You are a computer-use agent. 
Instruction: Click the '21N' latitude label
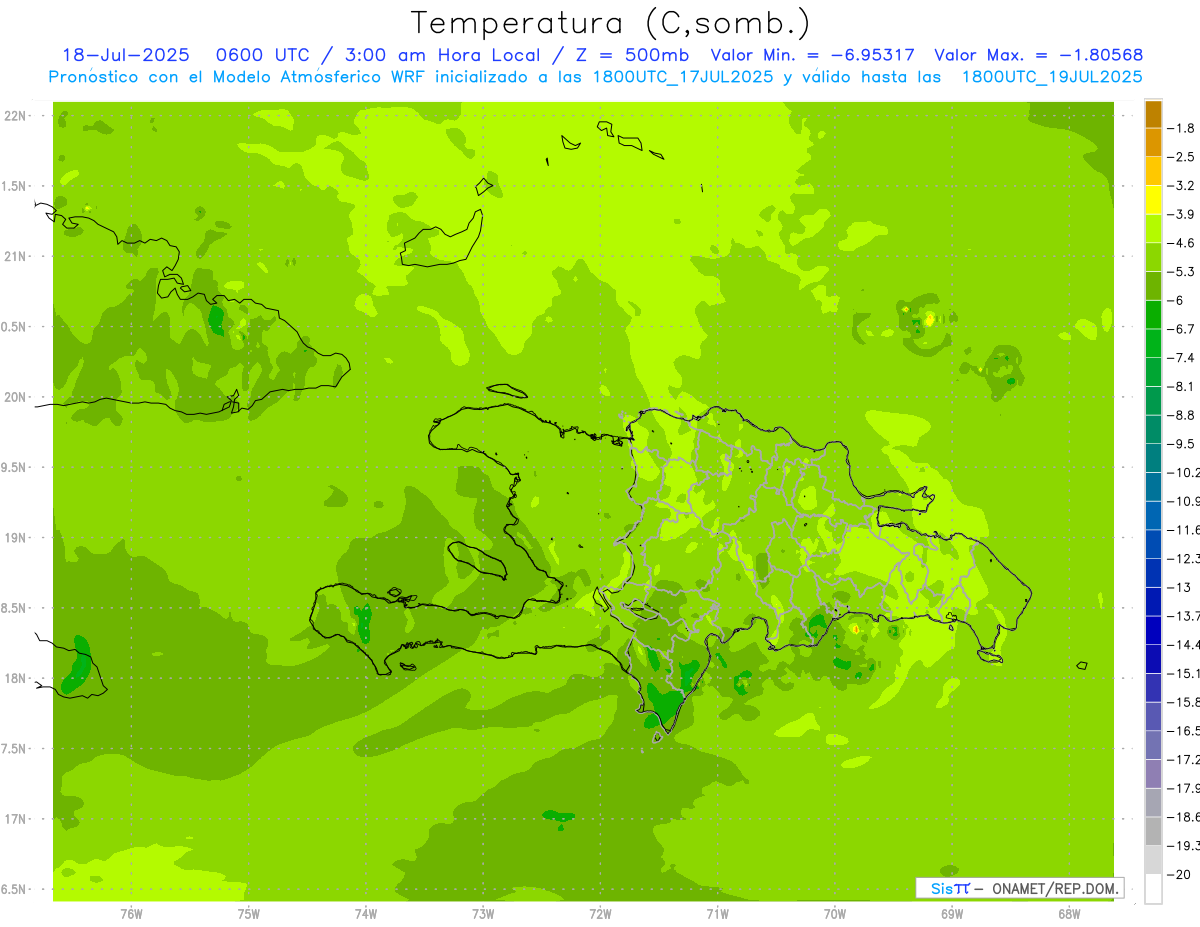(15, 257)
